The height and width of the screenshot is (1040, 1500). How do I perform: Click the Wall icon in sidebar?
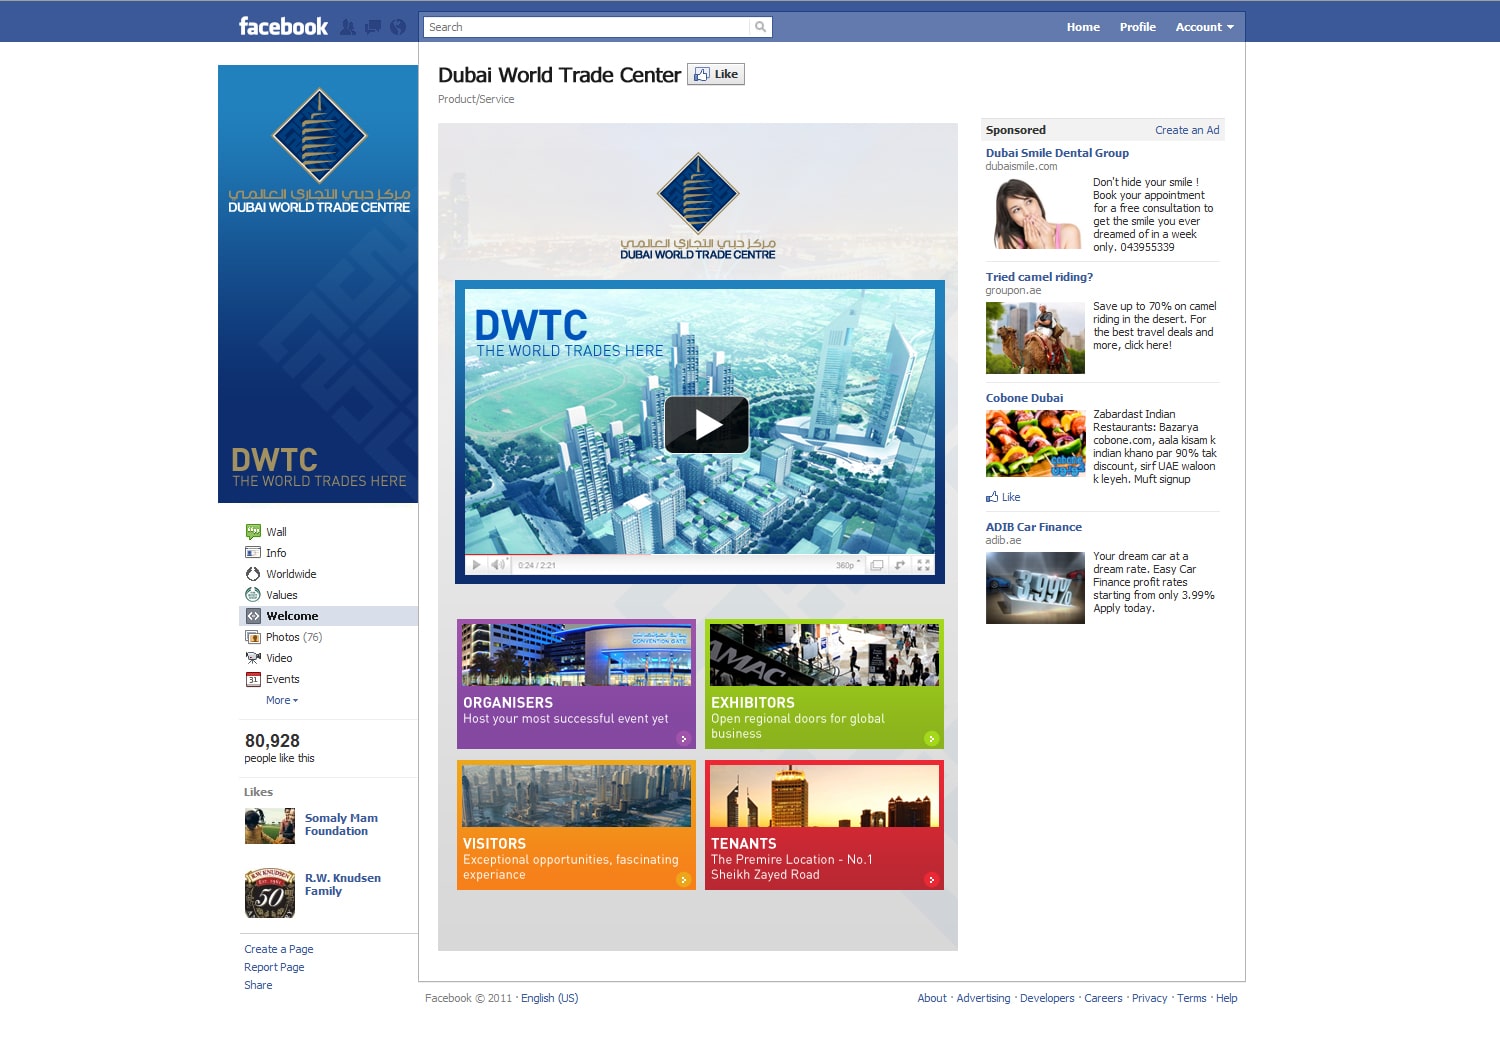tap(253, 532)
